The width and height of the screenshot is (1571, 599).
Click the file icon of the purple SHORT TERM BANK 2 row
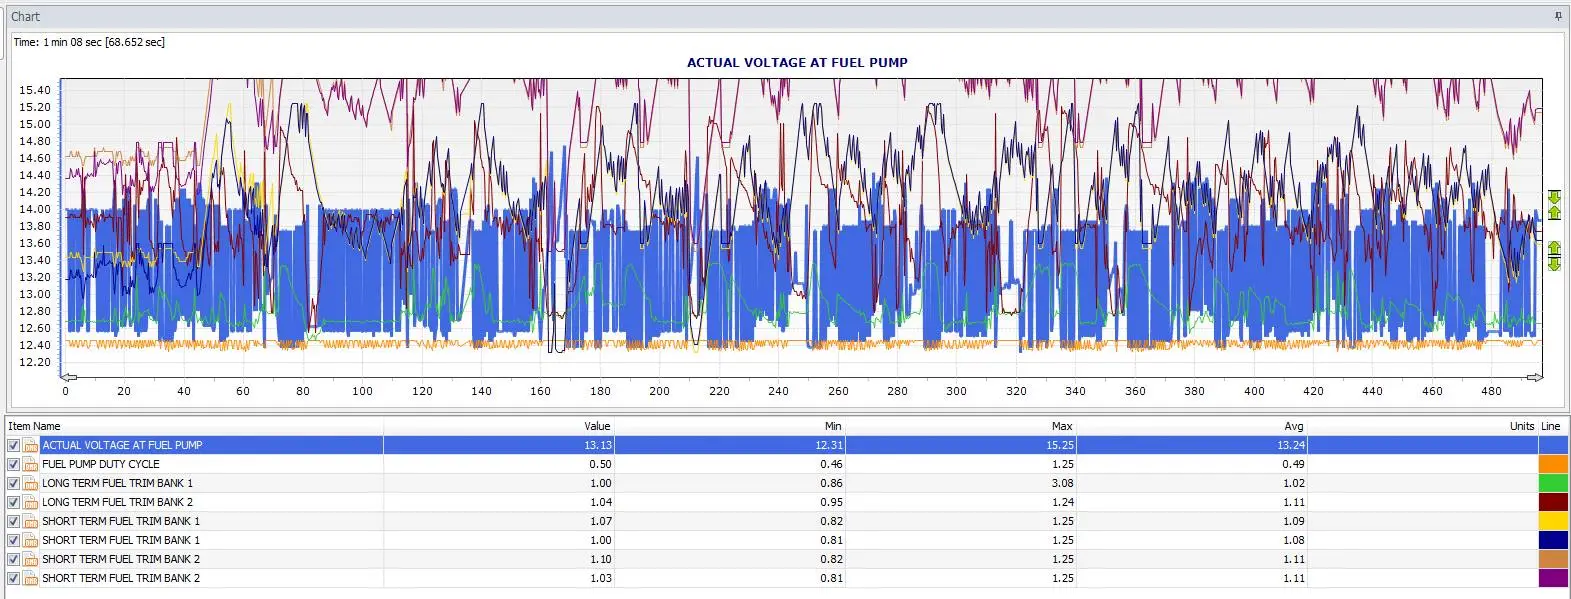[x=31, y=579]
